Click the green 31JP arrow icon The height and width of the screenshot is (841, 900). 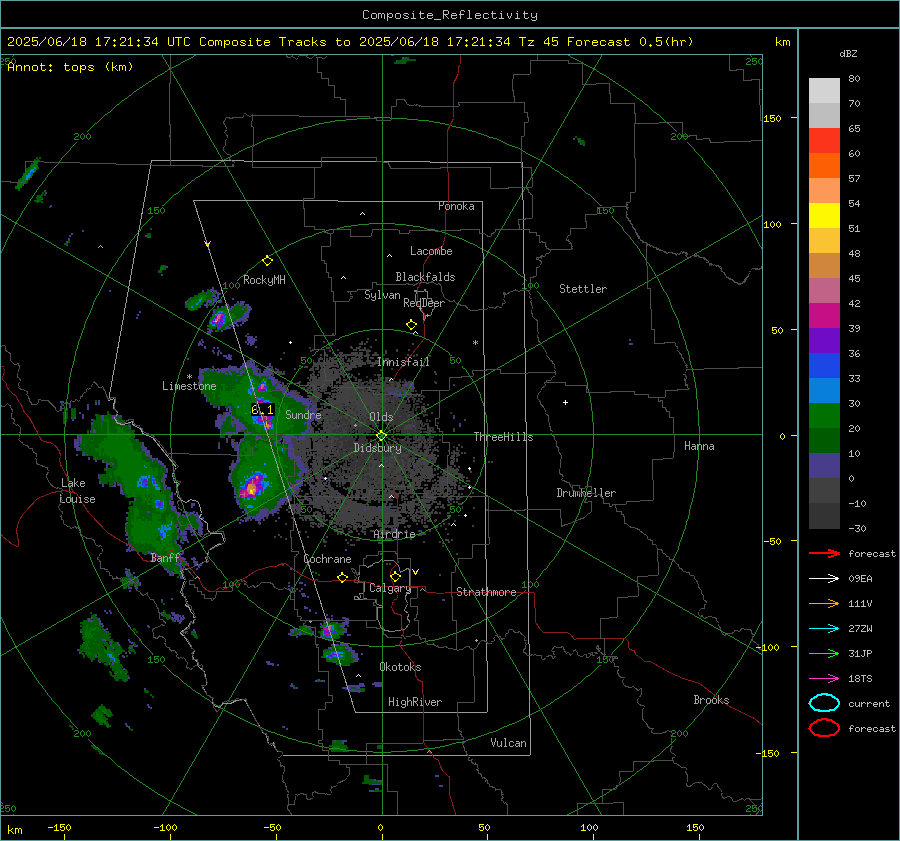click(x=824, y=653)
